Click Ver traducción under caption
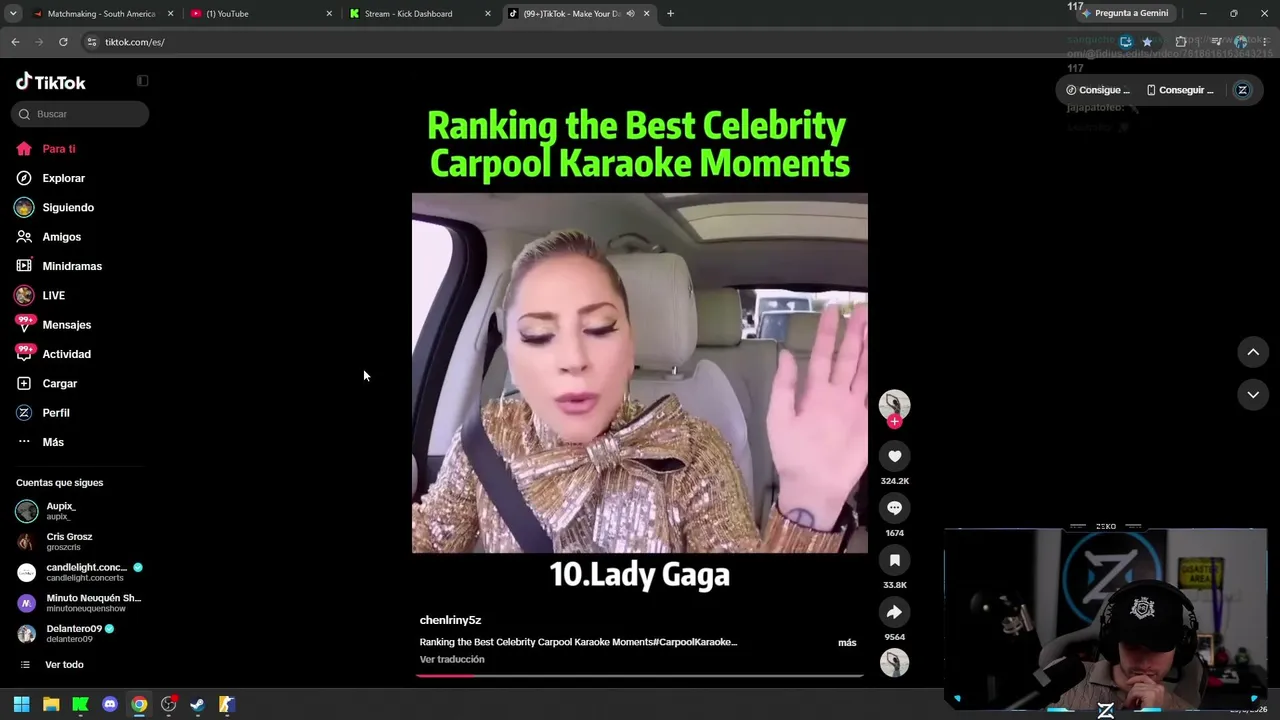The width and height of the screenshot is (1280, 720). (452, 660)
